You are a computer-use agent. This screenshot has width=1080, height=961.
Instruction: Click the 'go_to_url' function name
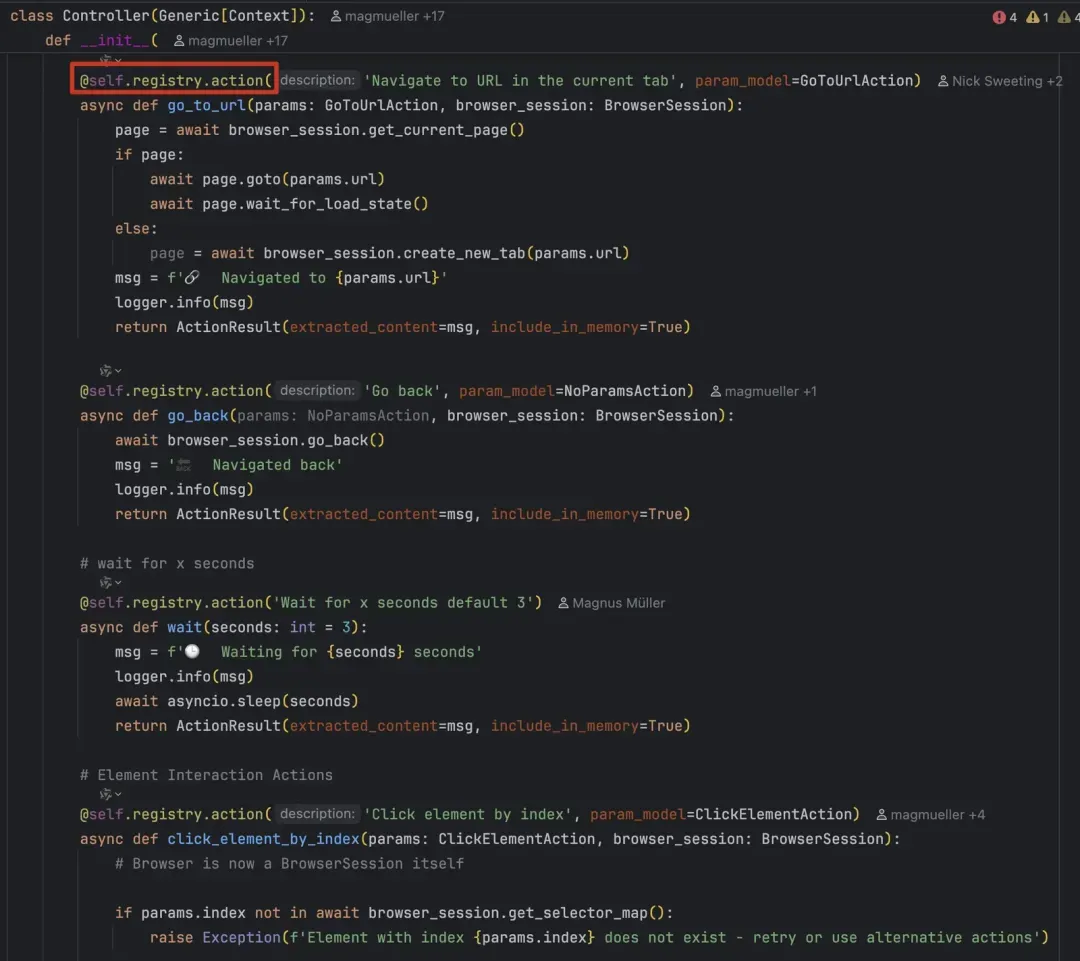(207, 105)
